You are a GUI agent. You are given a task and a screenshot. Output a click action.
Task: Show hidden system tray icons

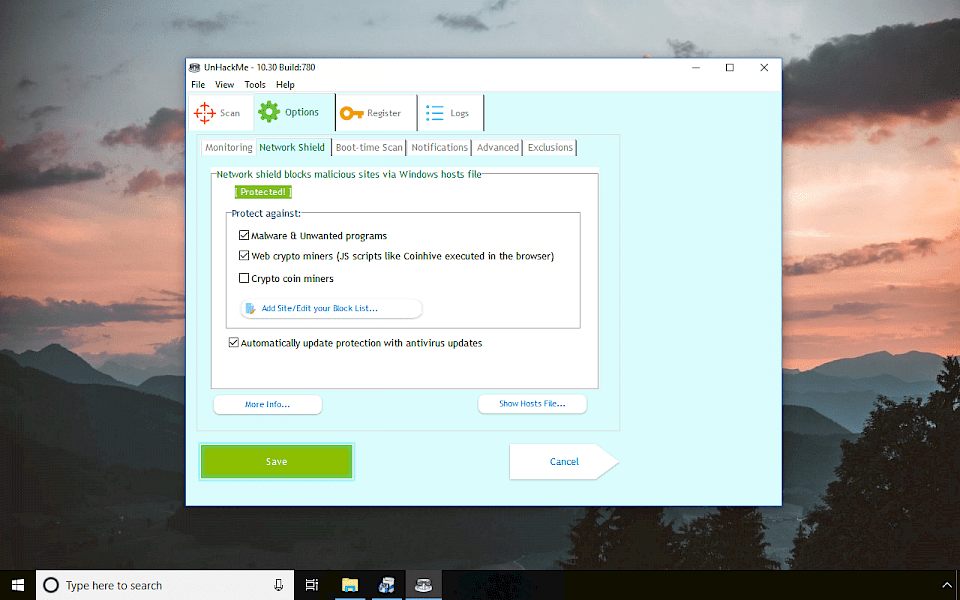tap(947, 586)
